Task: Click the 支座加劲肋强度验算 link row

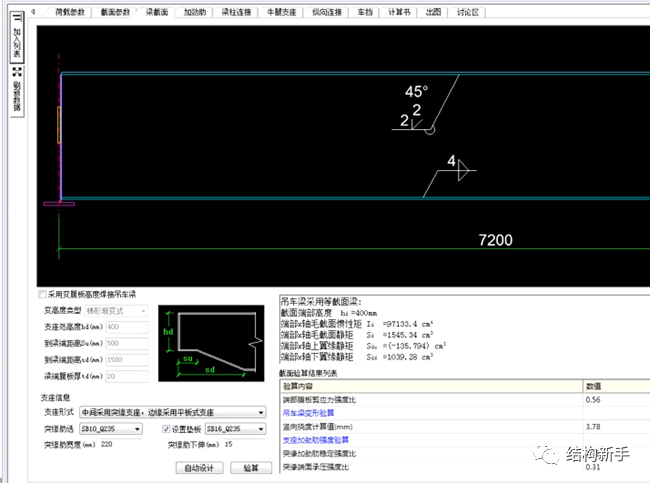Action: click(316, 440)
